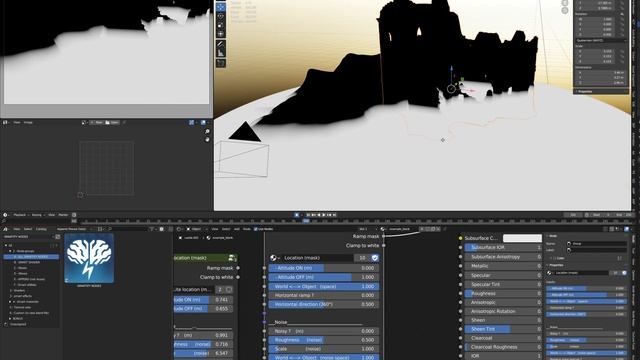The width and height of the screenshot is (640, 360).
Task: Jump to the timeline end frame
Action: (334, 215)
